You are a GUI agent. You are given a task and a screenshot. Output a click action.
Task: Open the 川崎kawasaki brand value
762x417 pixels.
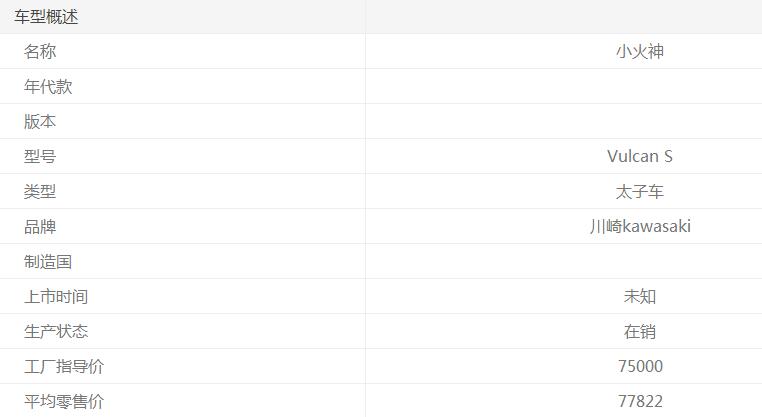click(640, 227)
